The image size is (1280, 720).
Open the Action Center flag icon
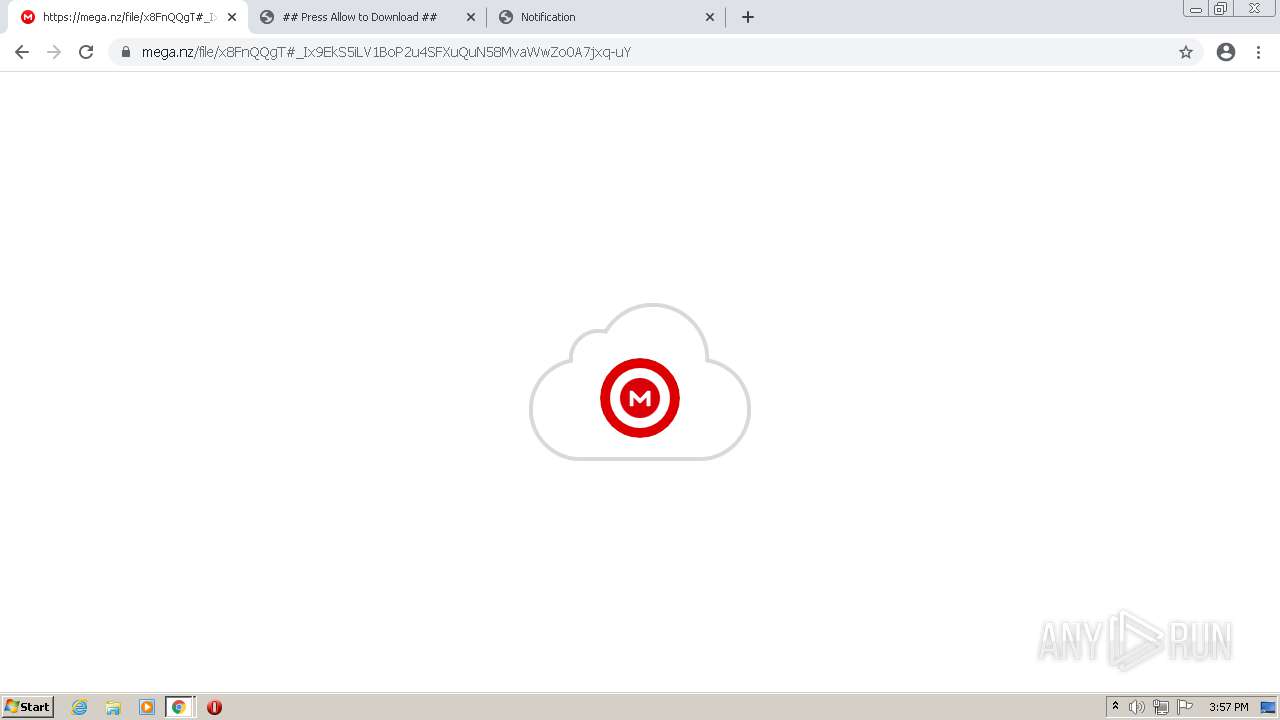coord(1185,707)
